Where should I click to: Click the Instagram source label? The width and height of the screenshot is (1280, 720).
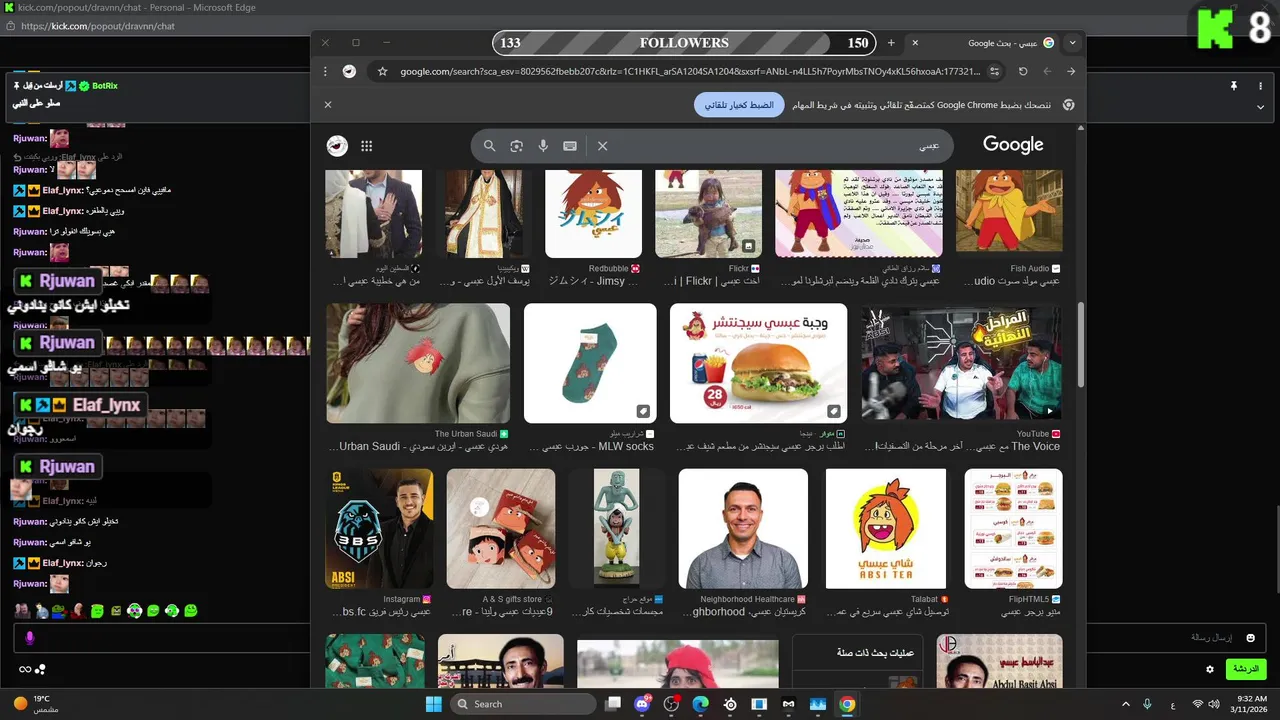(402, 599)
